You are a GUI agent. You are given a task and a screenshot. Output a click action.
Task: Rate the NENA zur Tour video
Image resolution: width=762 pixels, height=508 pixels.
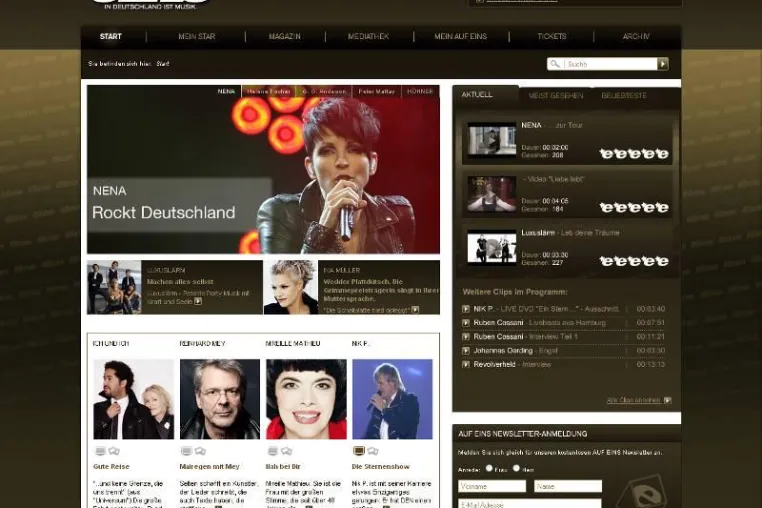634,154
